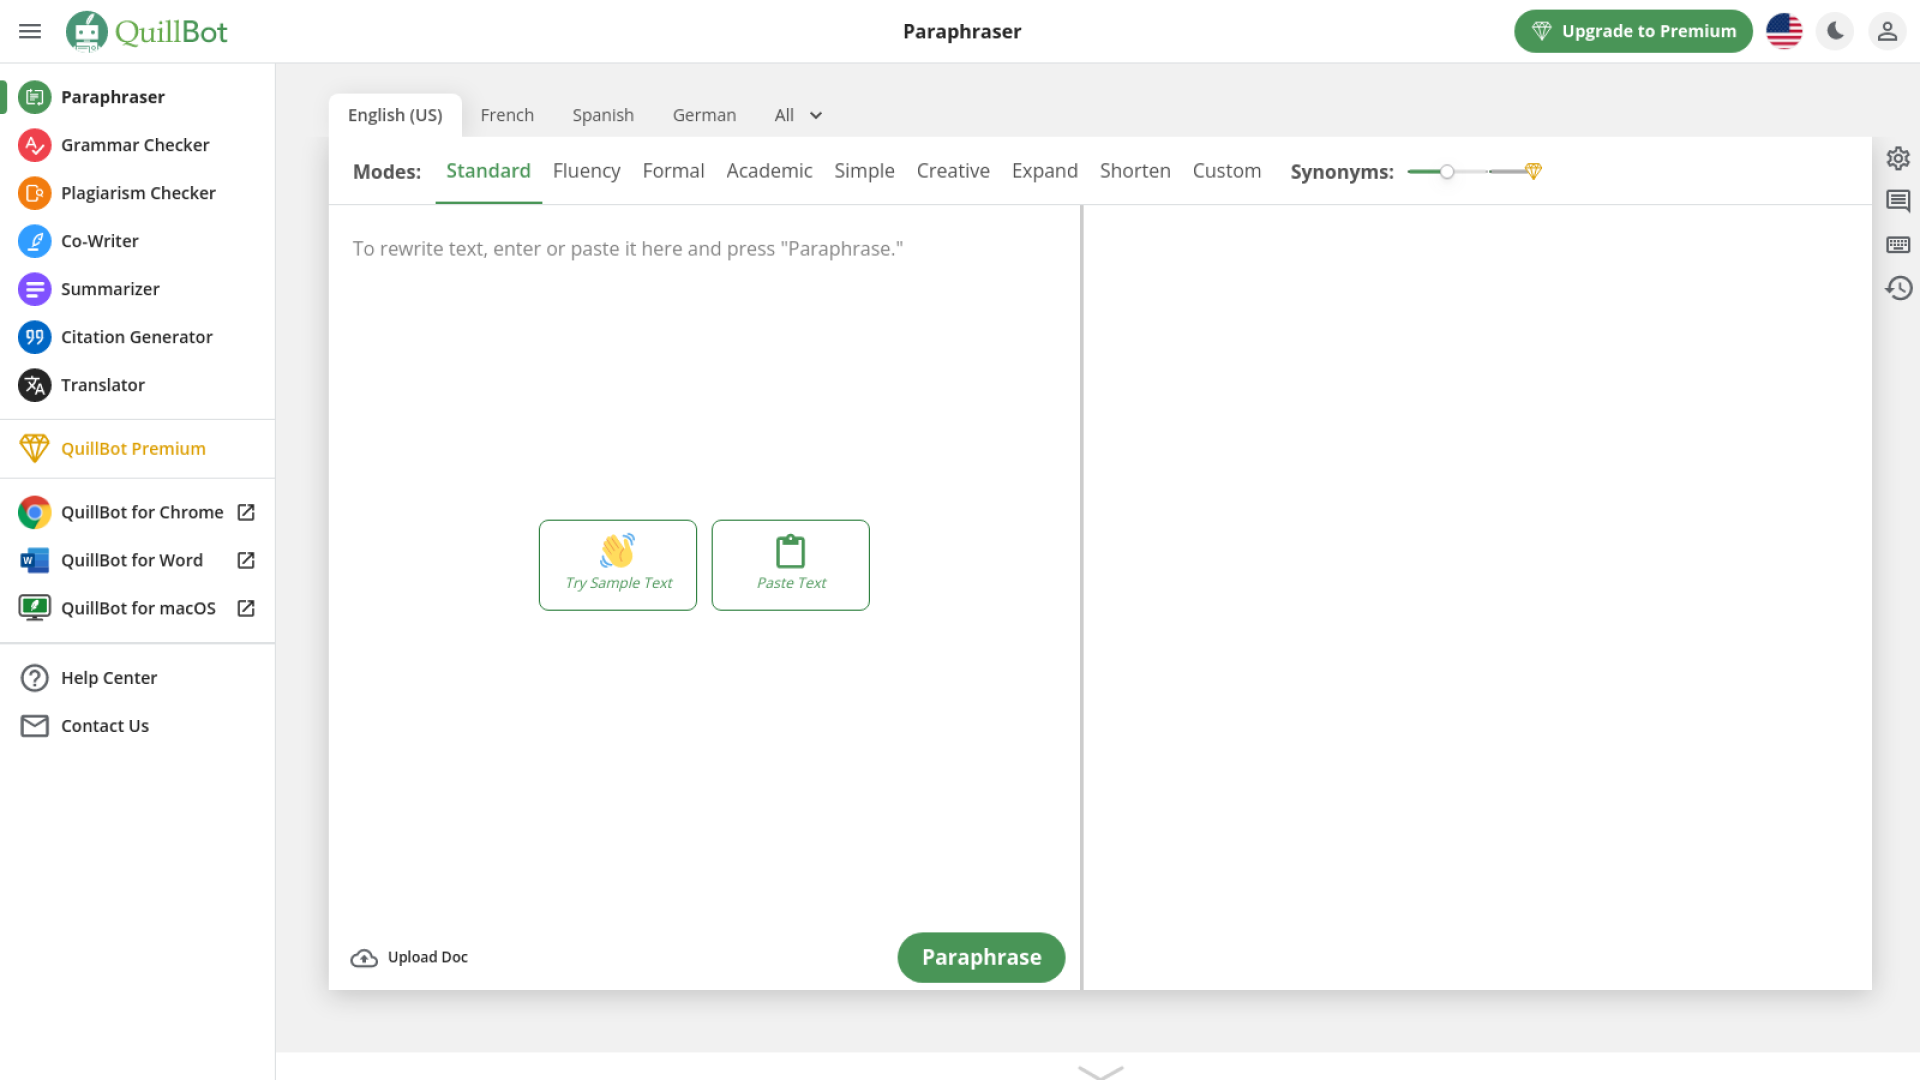Open the US flag language selector

pos(1784,32)
